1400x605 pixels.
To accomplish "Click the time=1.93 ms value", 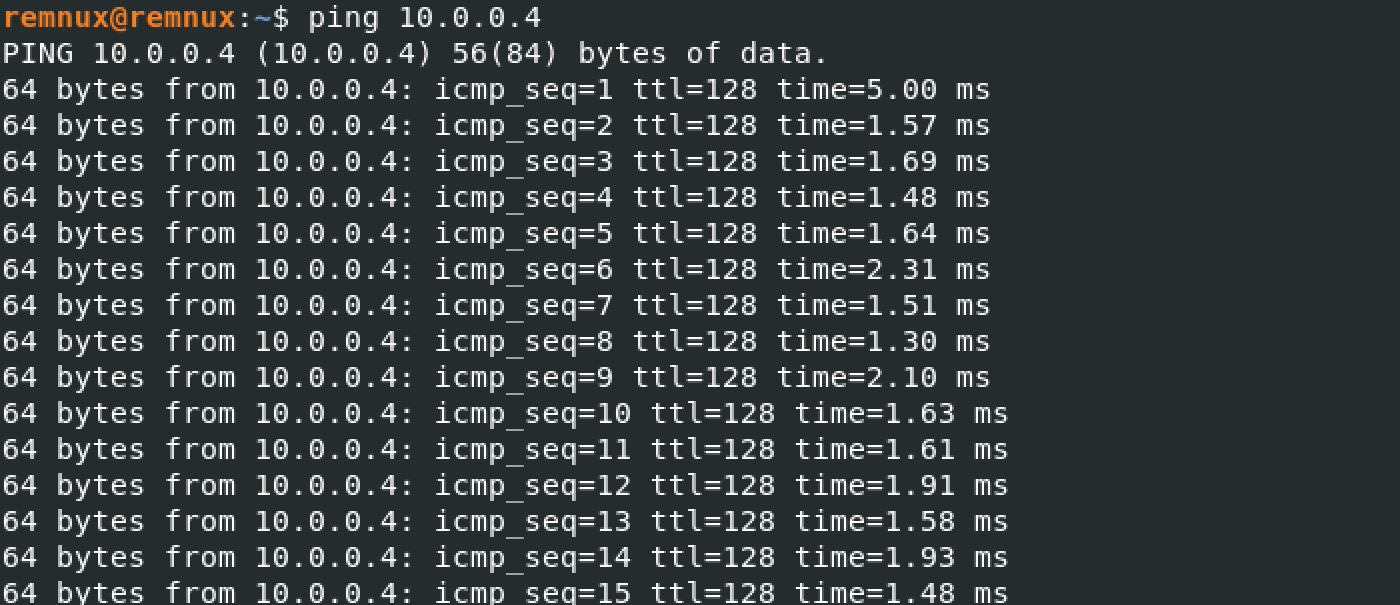I will tap(901, 558).
